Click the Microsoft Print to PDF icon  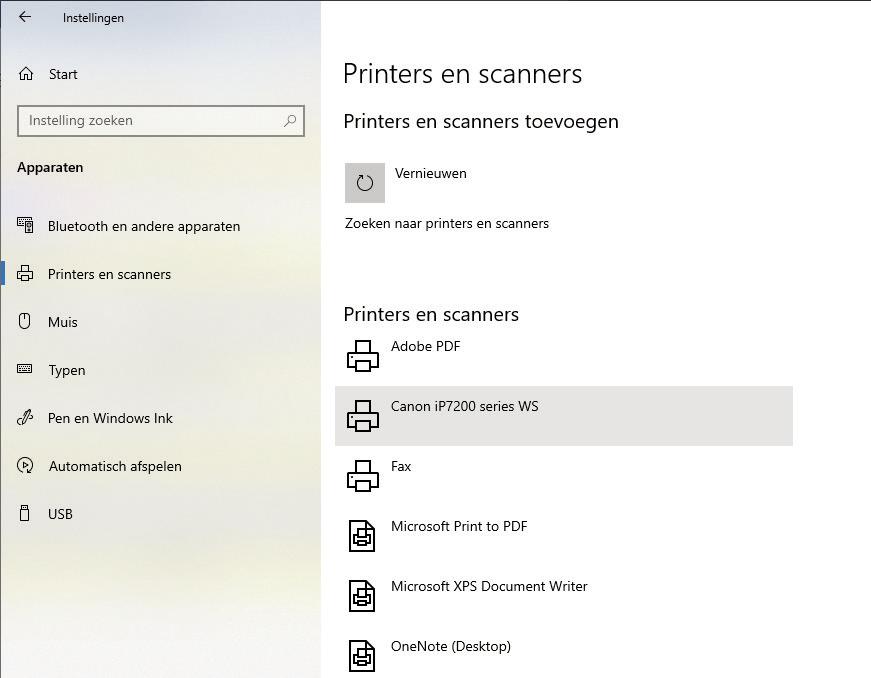(x=362, y=536)
